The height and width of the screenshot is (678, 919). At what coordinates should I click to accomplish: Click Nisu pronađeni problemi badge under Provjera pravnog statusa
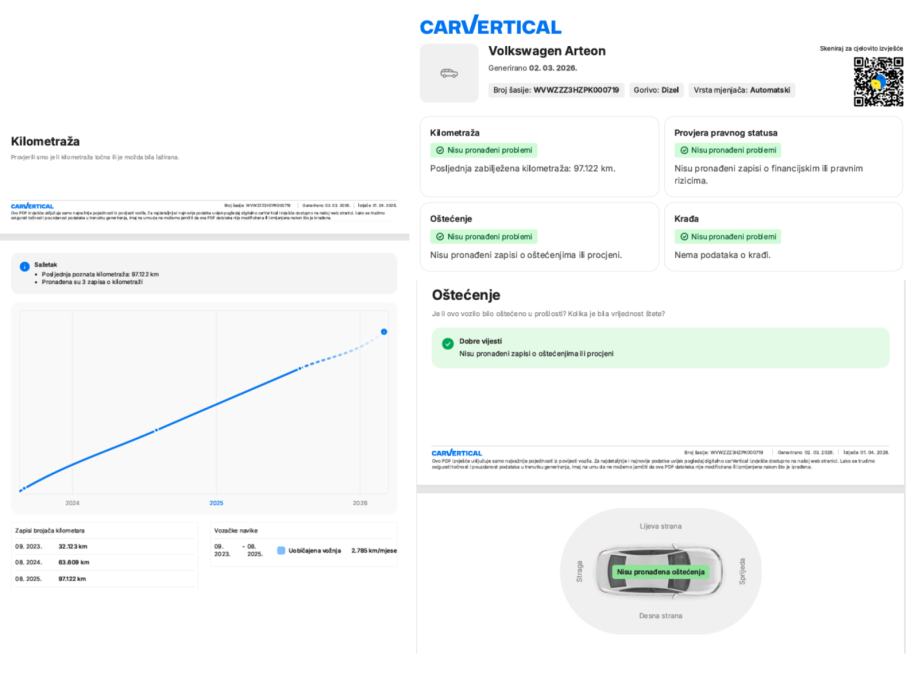click(x=727, y=151)
